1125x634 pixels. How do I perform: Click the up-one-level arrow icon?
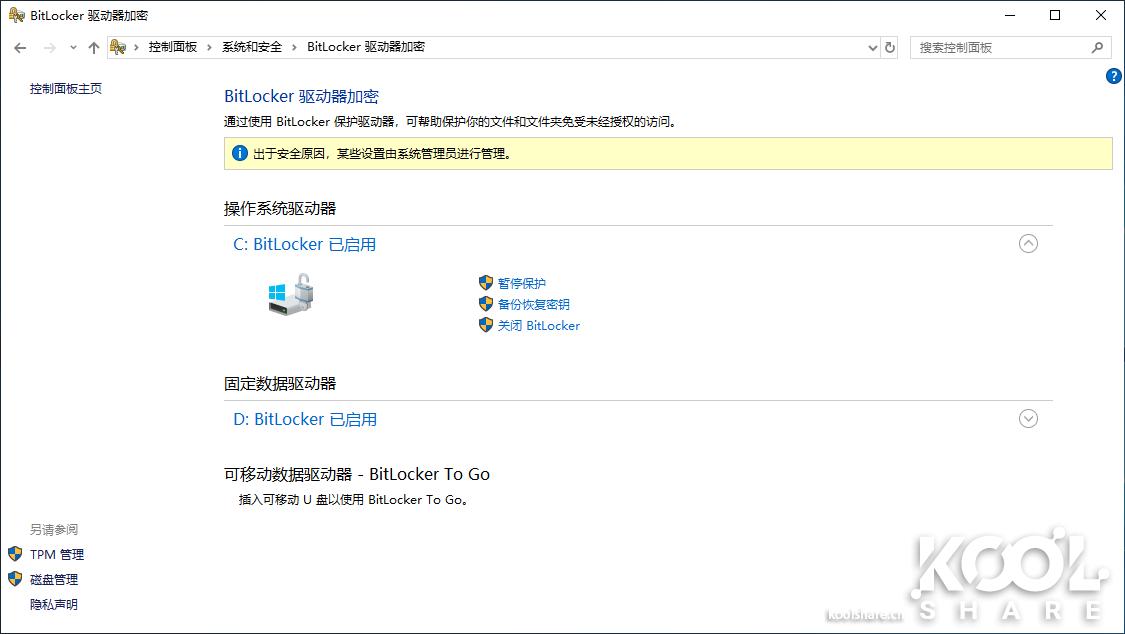93,47
